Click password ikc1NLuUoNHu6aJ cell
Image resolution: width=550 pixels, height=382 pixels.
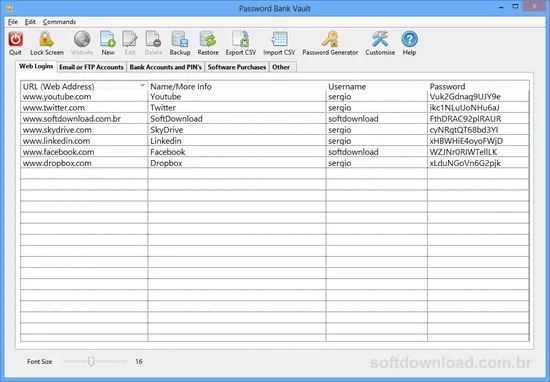(x=478, y=107)
